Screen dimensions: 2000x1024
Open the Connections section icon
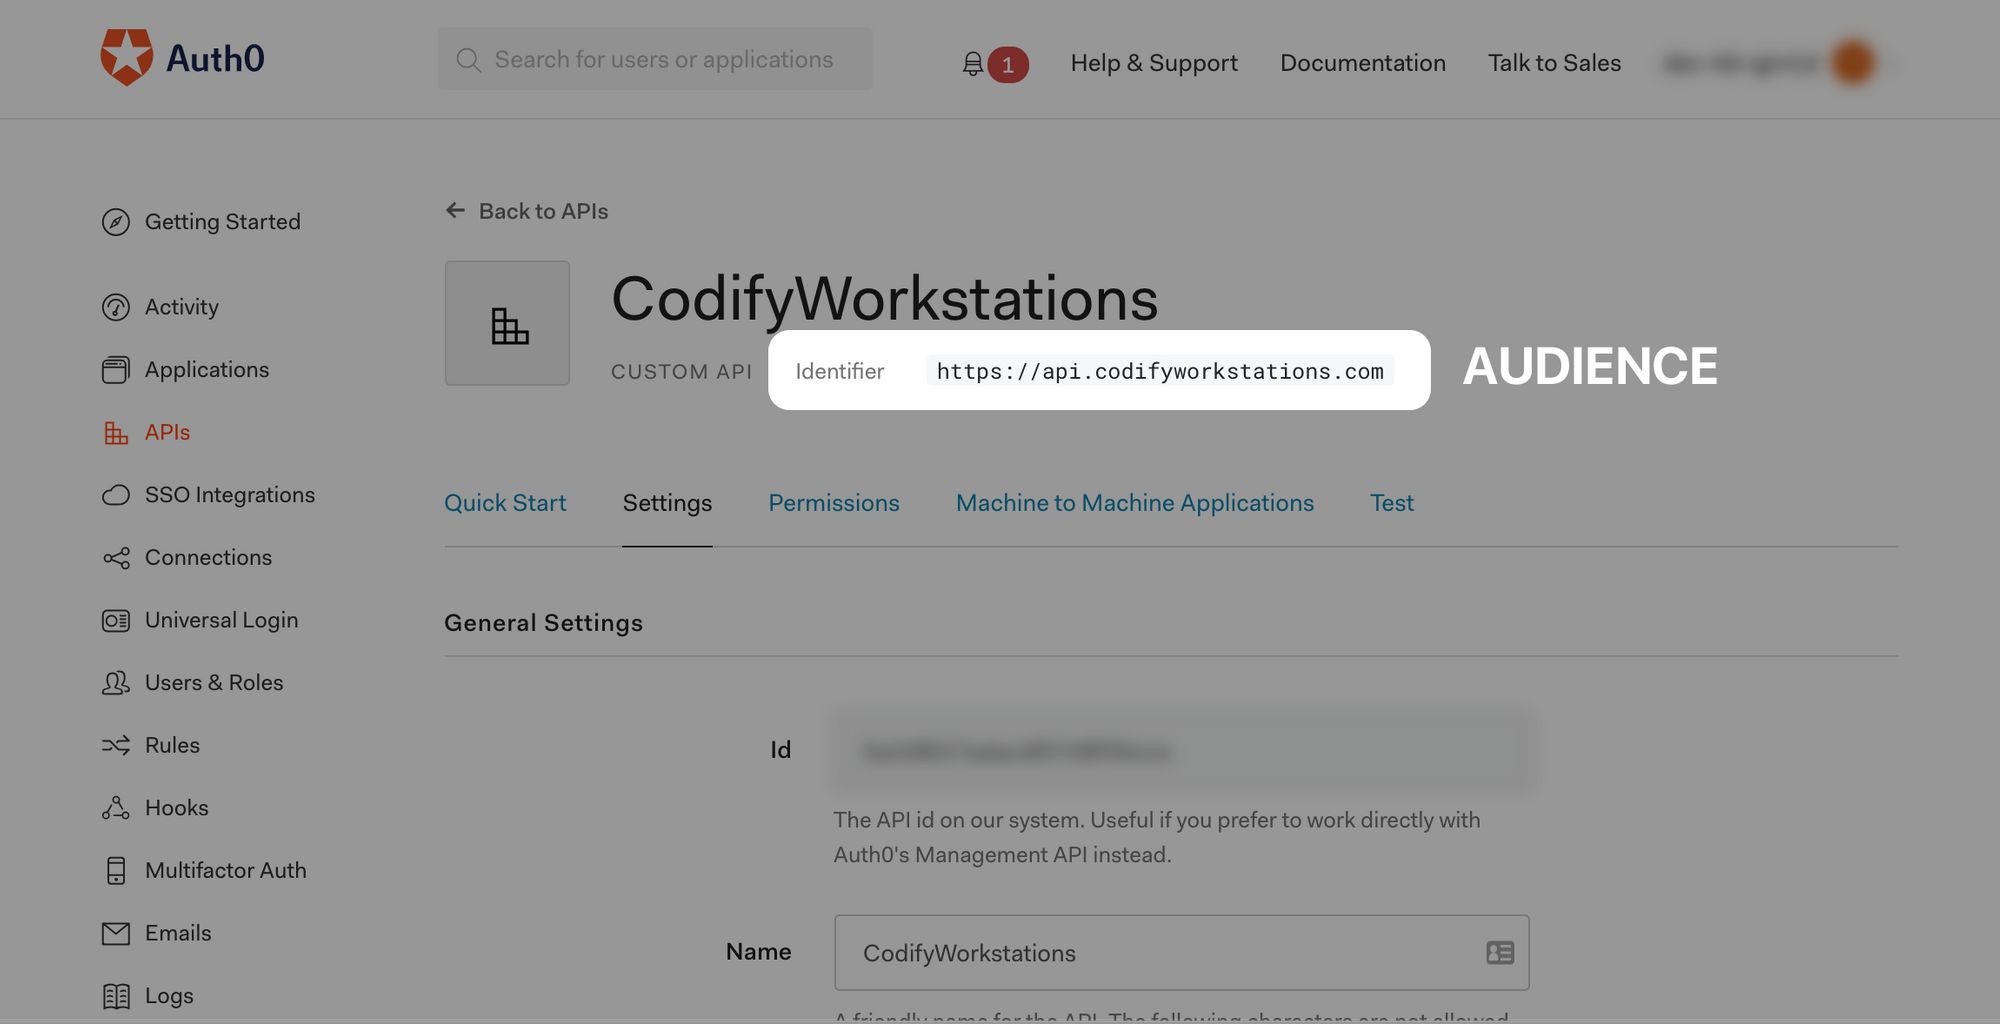[115, 557]
